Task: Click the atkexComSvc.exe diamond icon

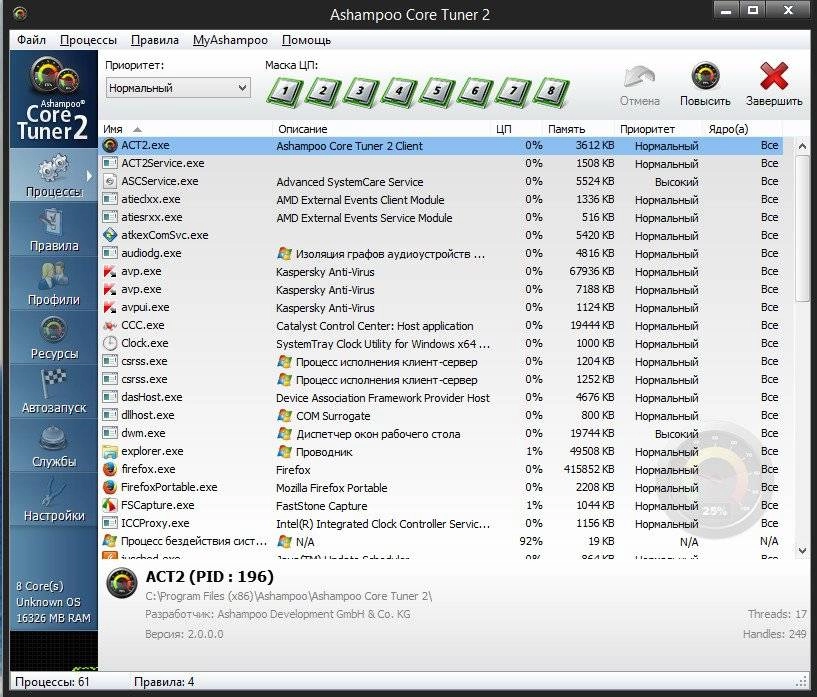Action: click(110, 235)
